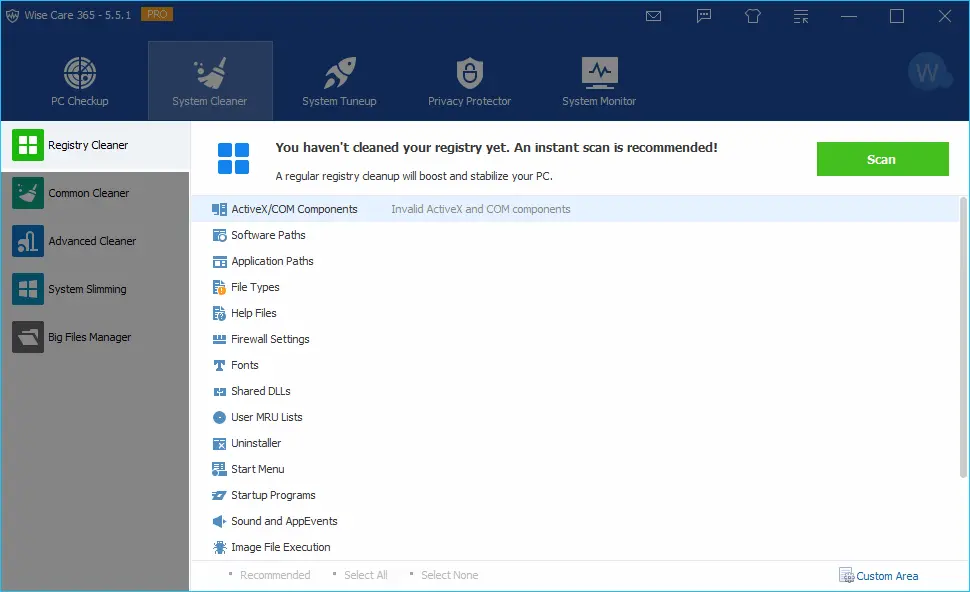The image size is (970, 592).
Task: Open the skin shirt icon
Action: [752, 16]
